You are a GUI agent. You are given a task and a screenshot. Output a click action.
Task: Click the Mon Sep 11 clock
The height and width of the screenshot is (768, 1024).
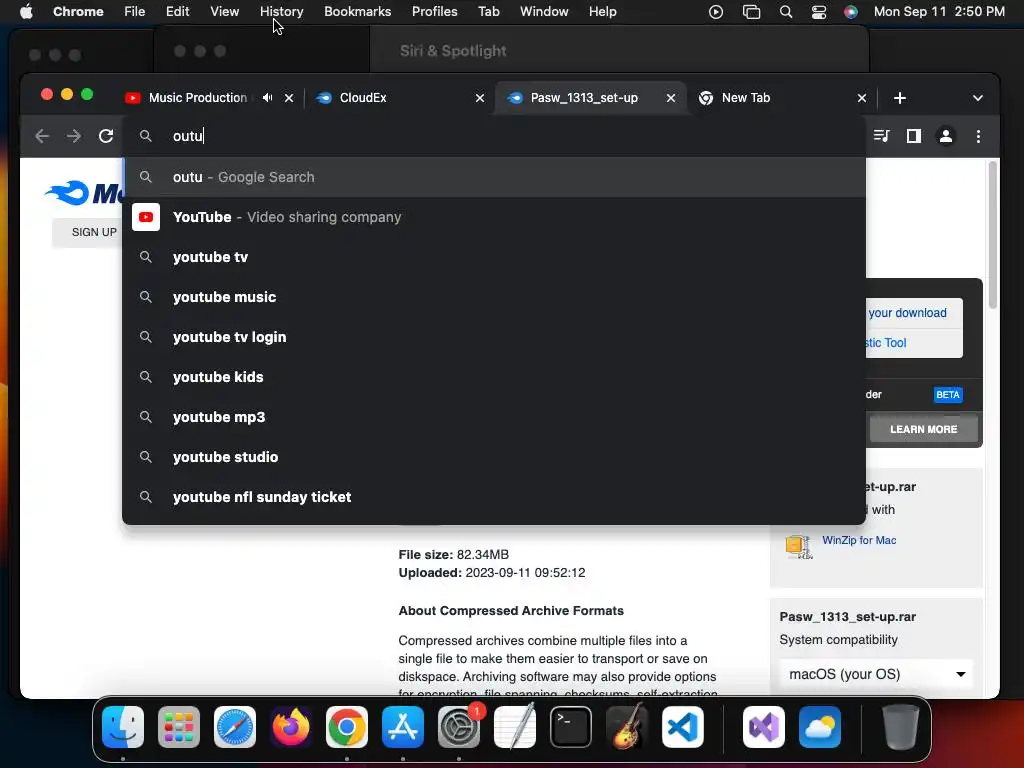939,11
